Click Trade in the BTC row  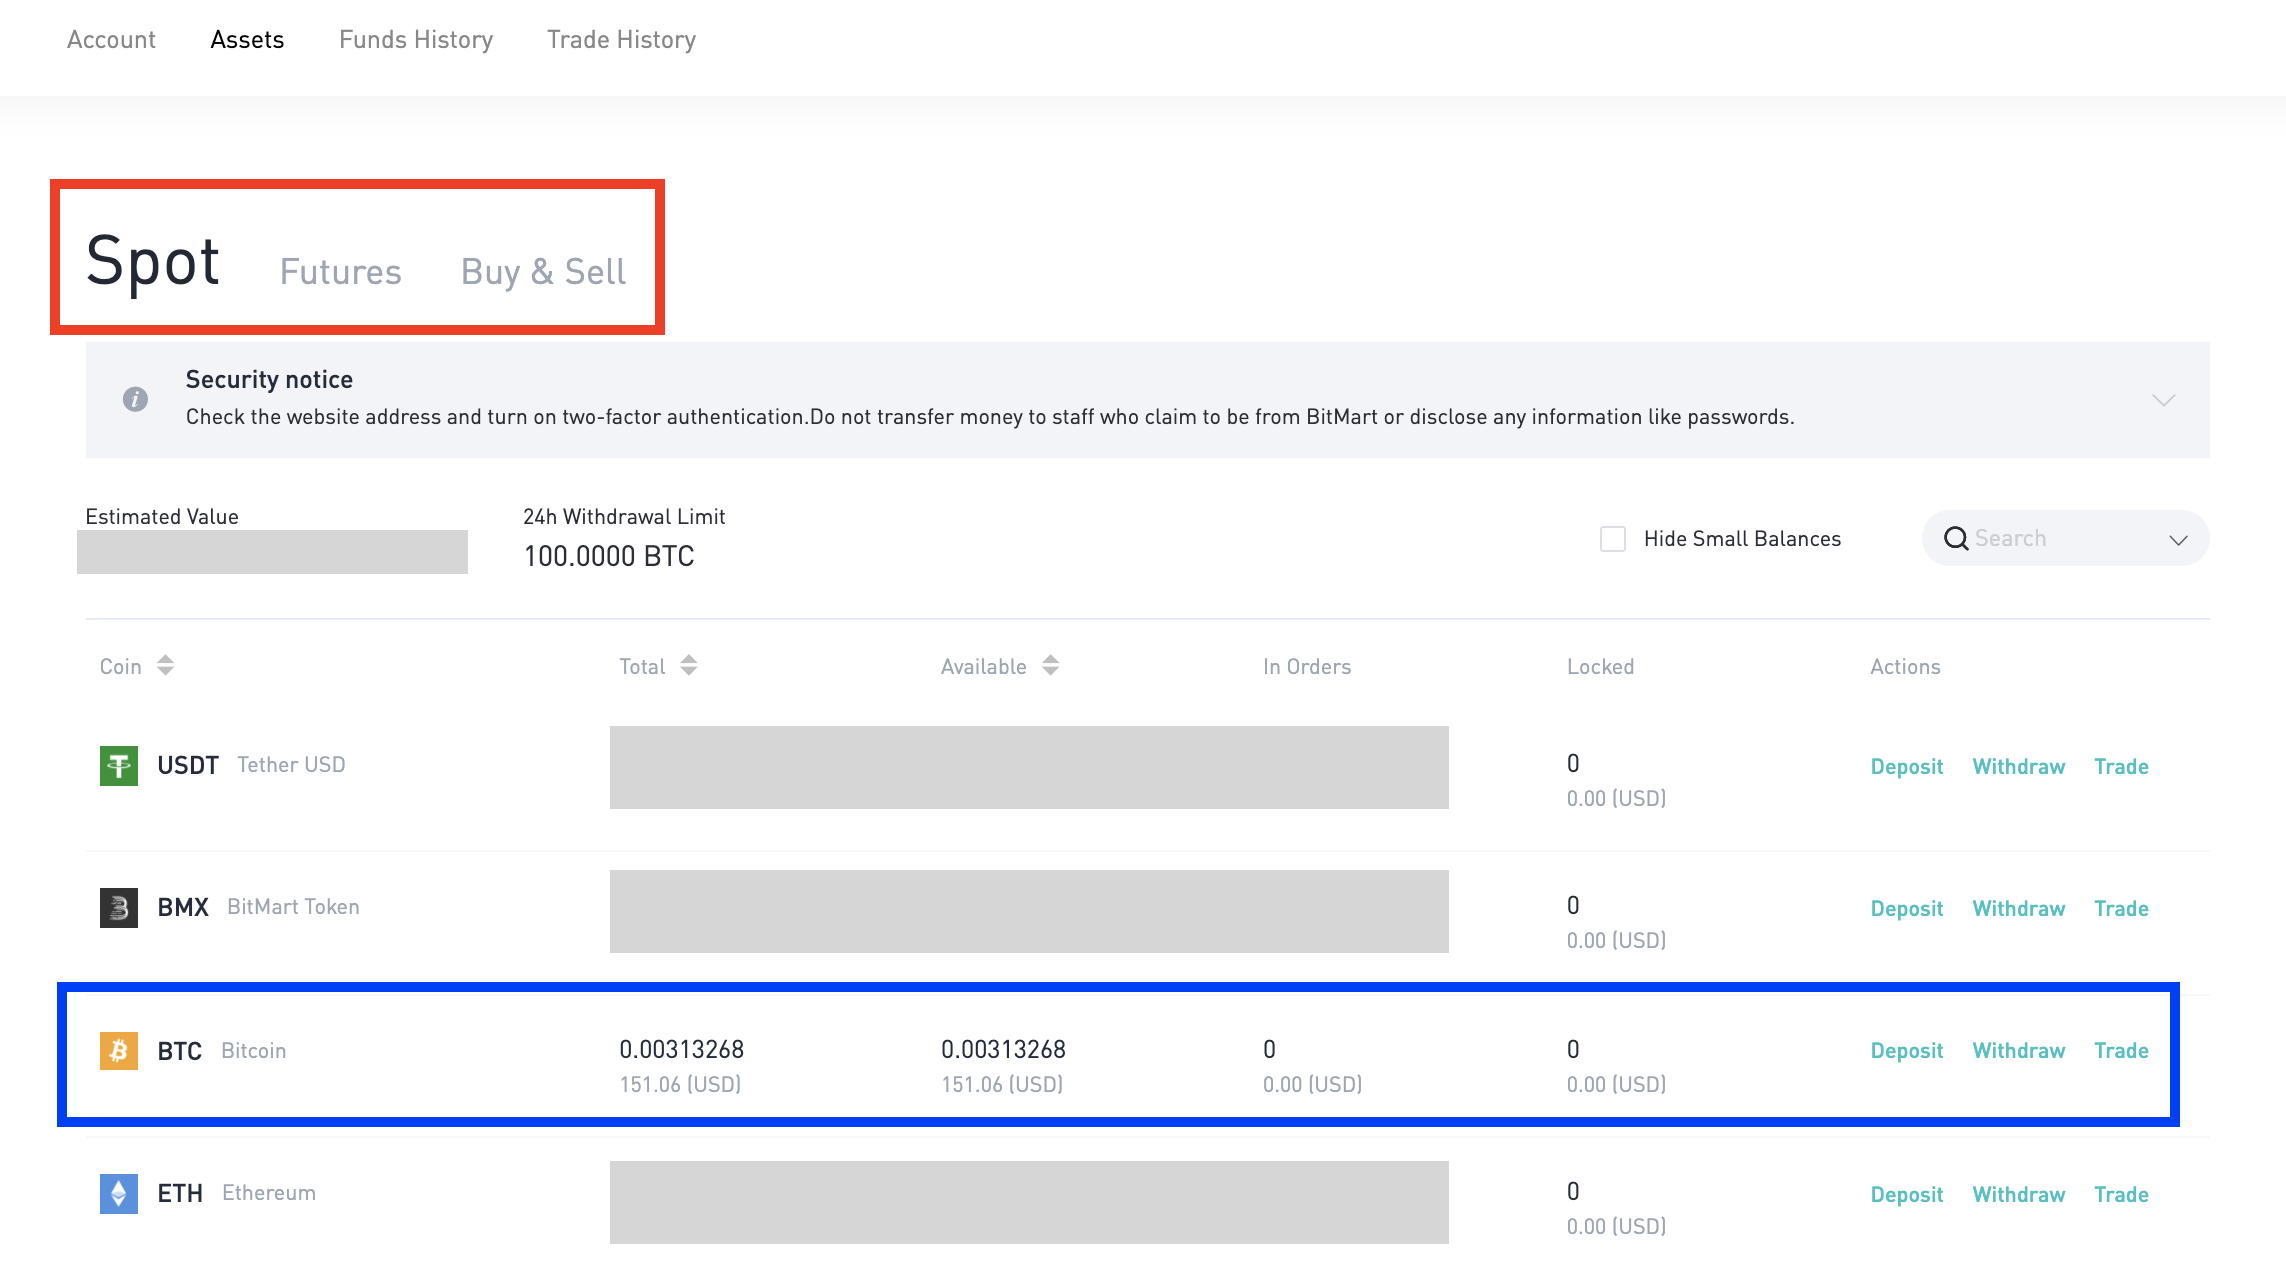click(2121, 1051)
